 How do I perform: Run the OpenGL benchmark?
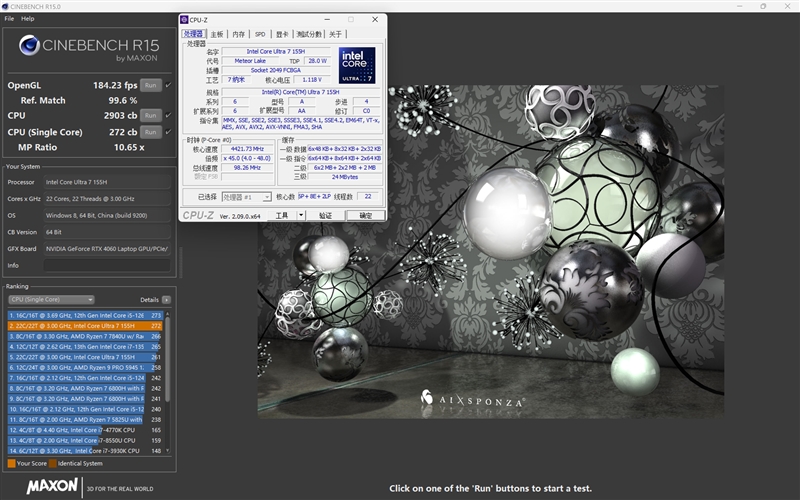[151, 85]
